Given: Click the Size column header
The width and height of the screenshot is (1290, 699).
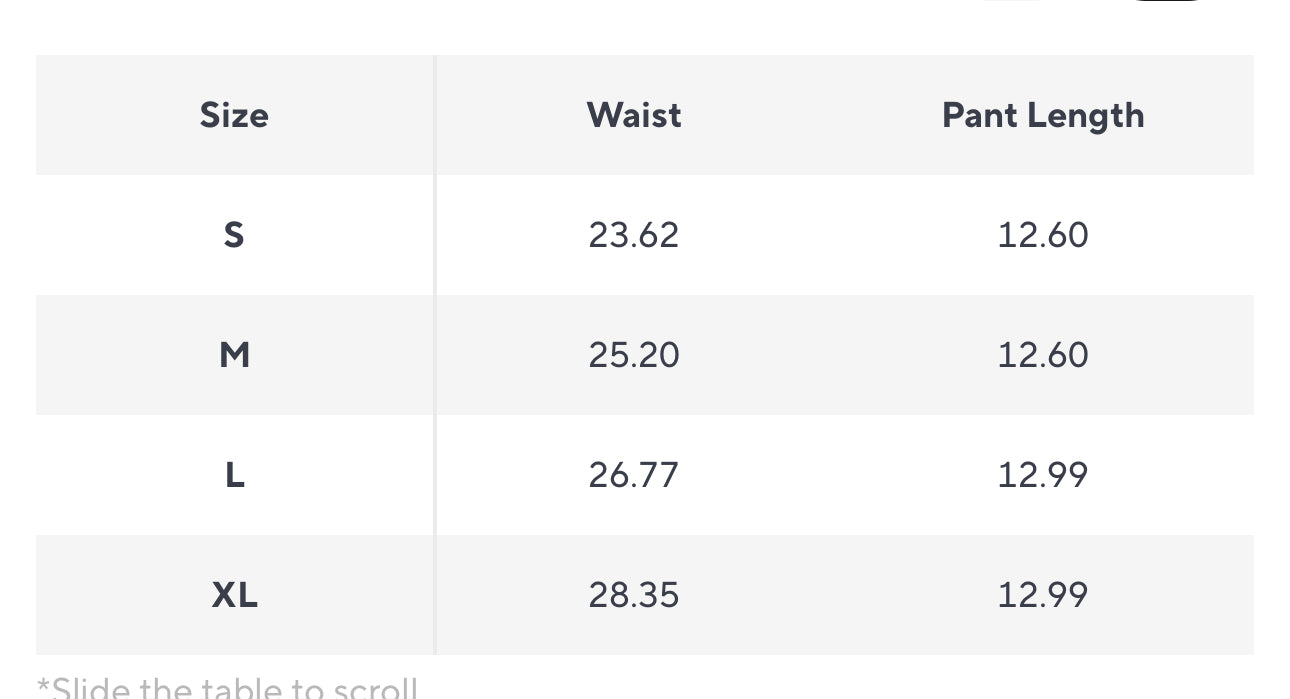Looking at the screenshot, I should (234, 115).
